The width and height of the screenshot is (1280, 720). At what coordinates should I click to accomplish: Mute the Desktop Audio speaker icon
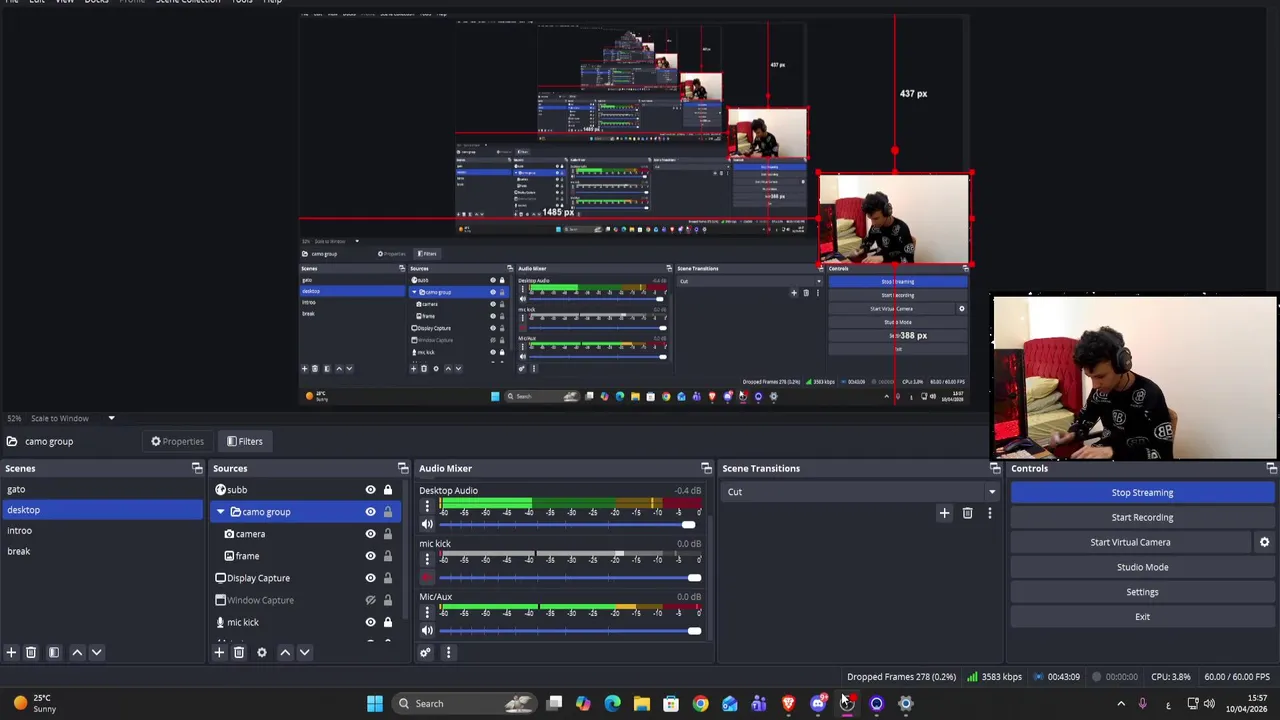(x=427, y=524)
